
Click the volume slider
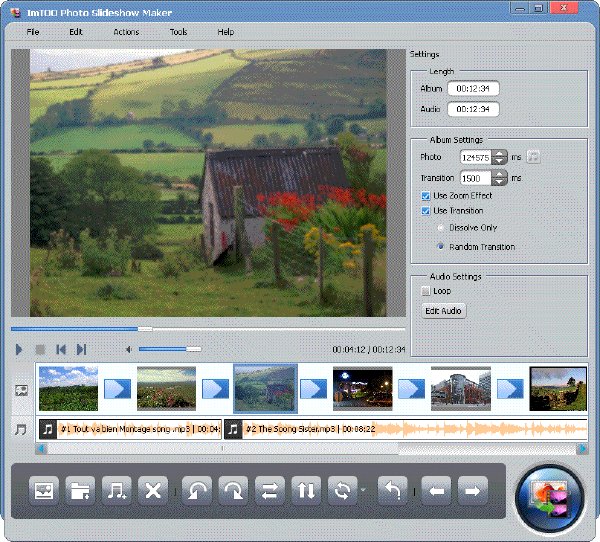170,349
